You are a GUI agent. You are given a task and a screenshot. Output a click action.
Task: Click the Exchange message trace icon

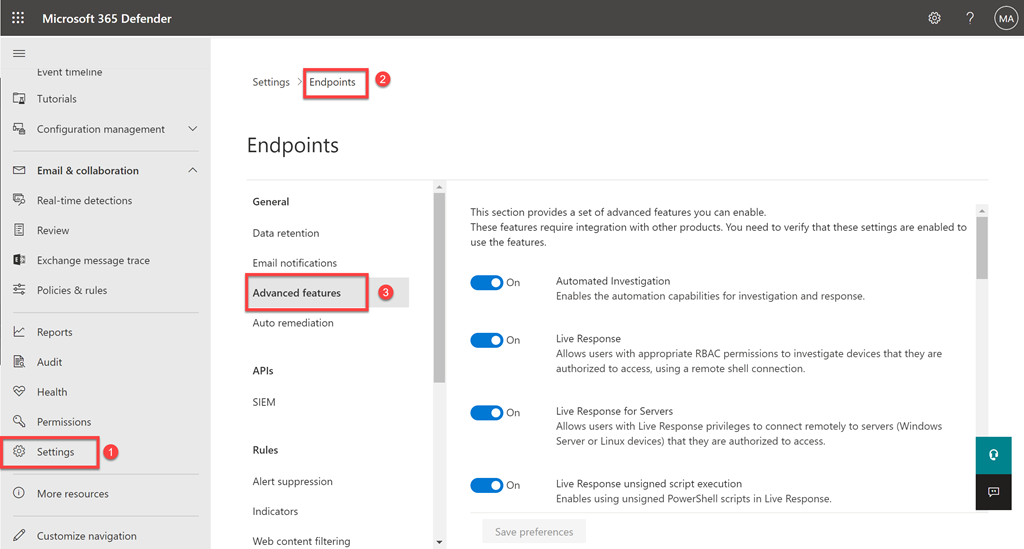(18, 260)
